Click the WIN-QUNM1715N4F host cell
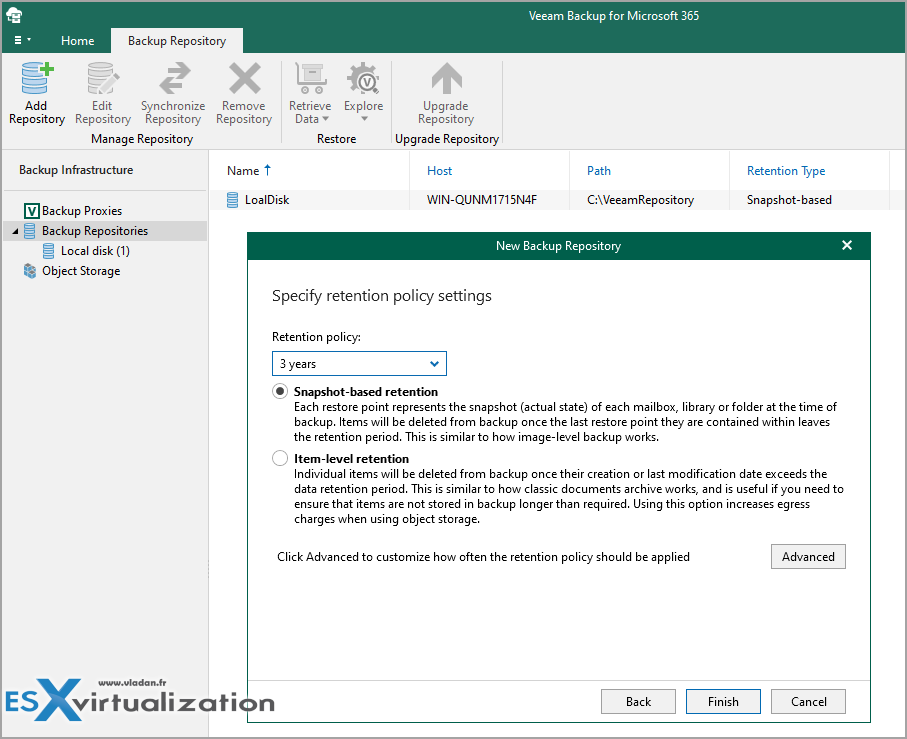This screenshot has width=907, height=739. click(x=482, y=200)
